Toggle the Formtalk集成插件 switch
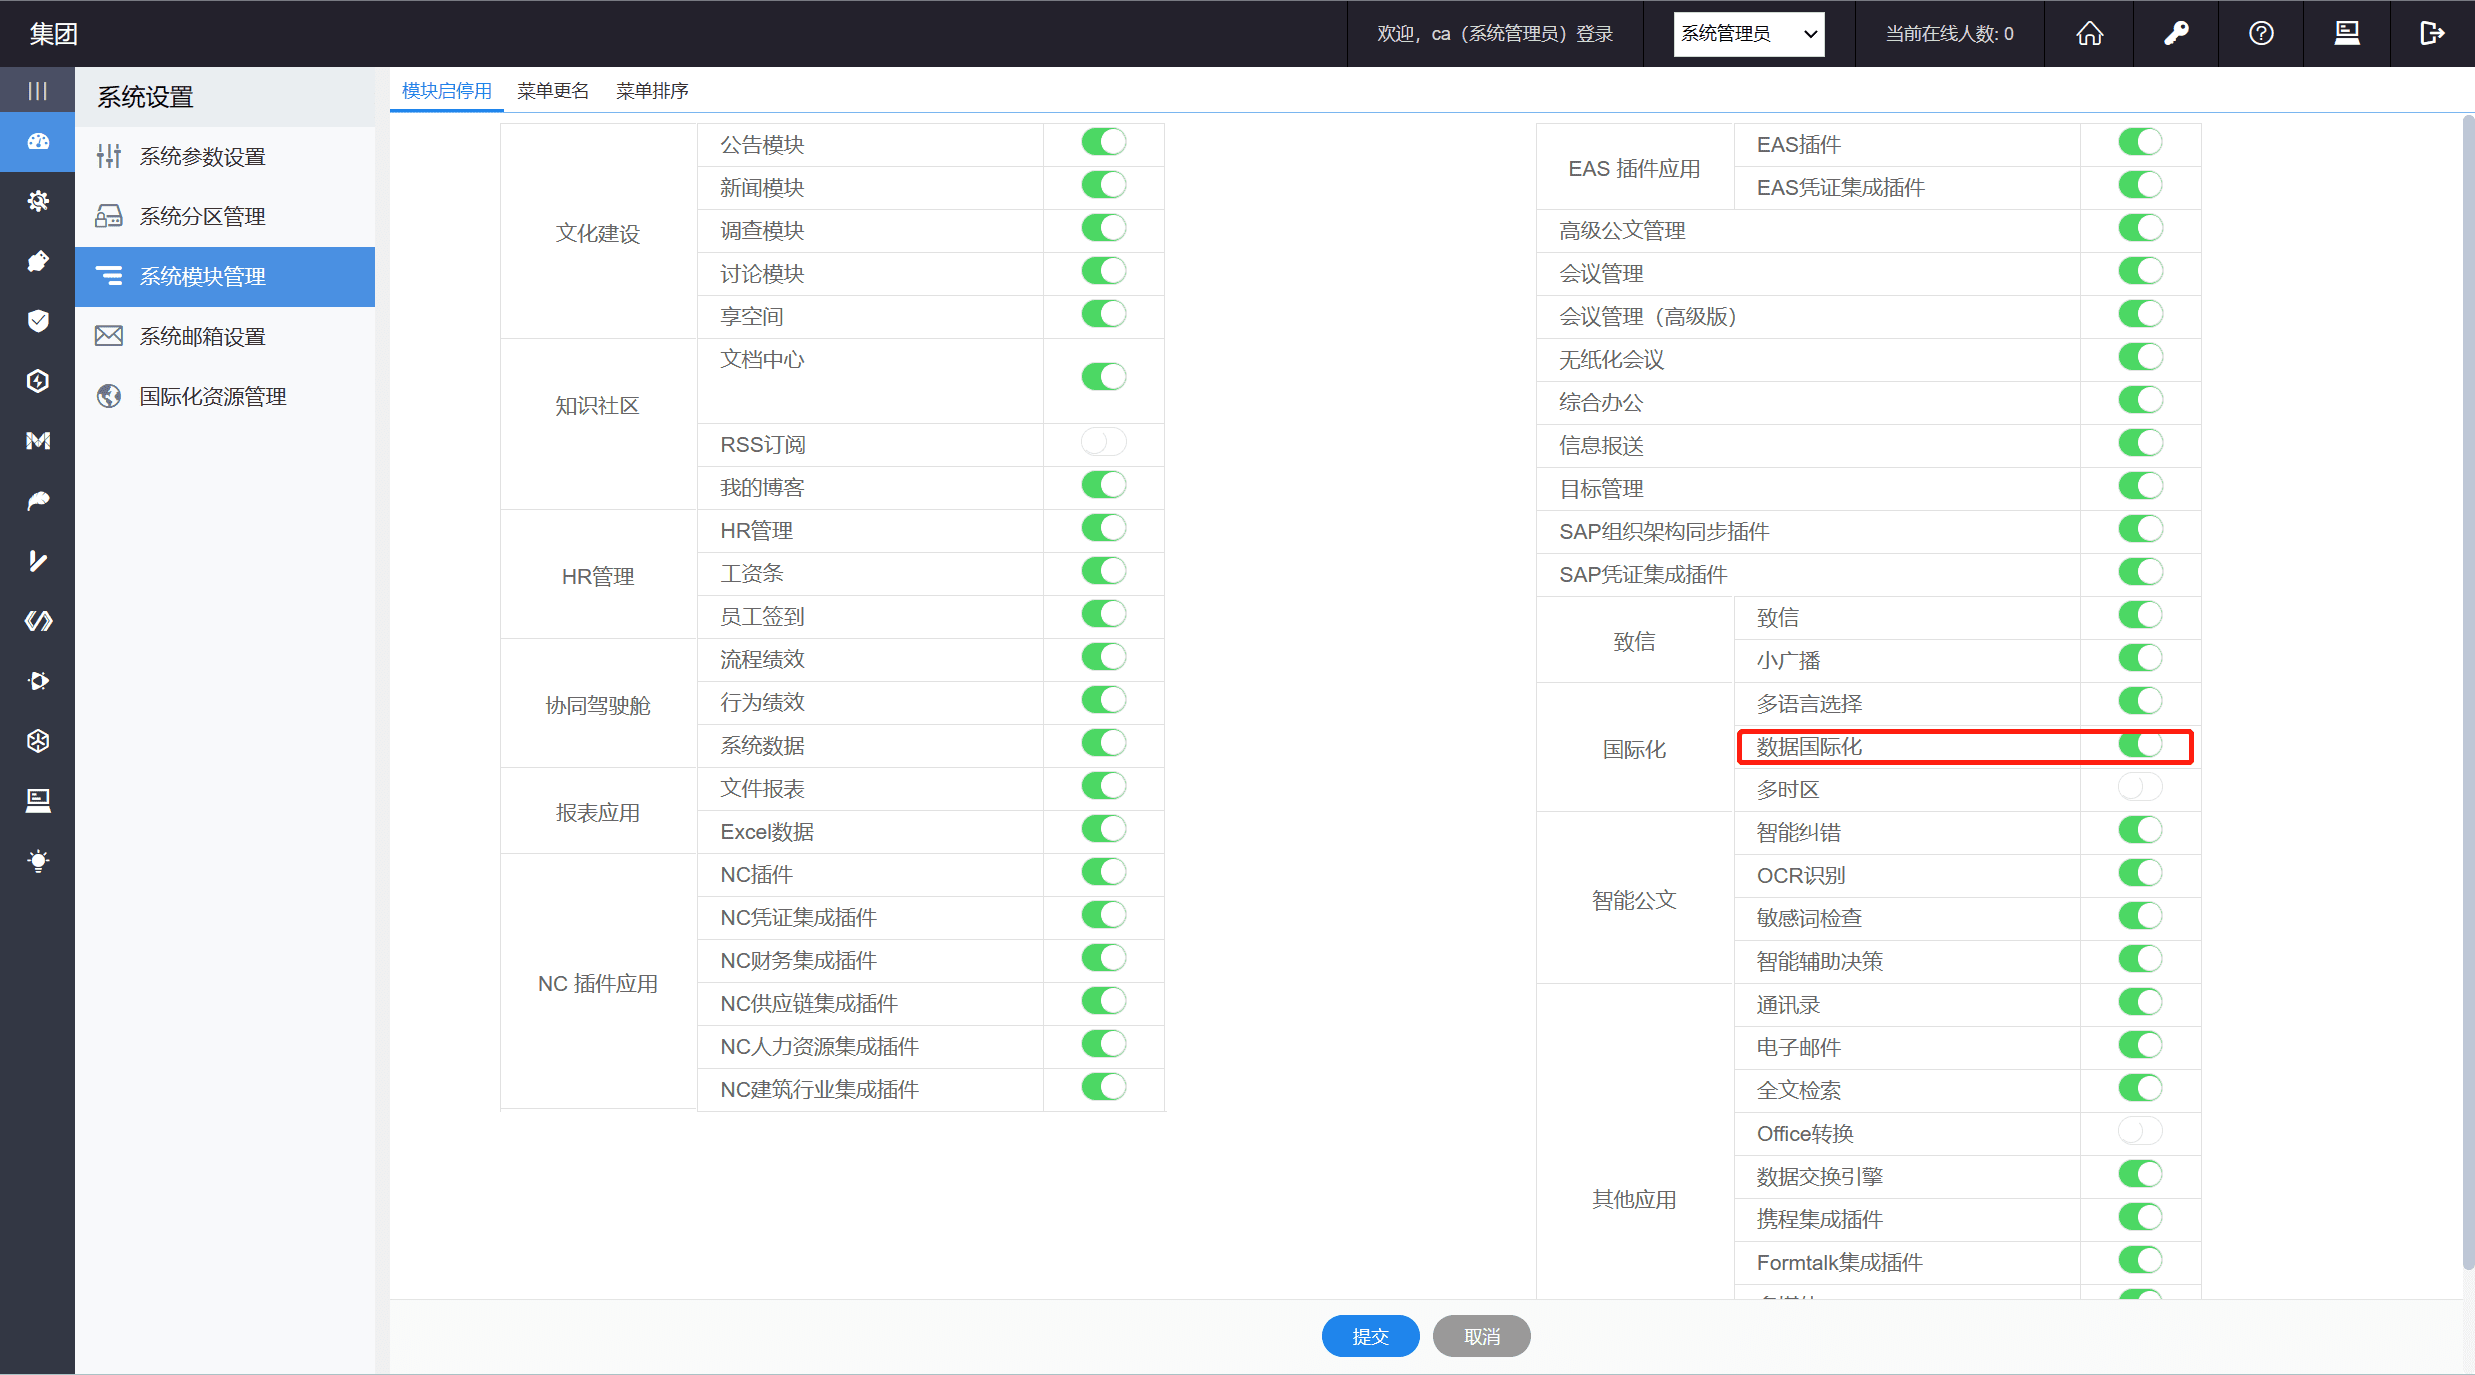The height and width of the screenshot is (1375, 2475). point(2140,1260)
